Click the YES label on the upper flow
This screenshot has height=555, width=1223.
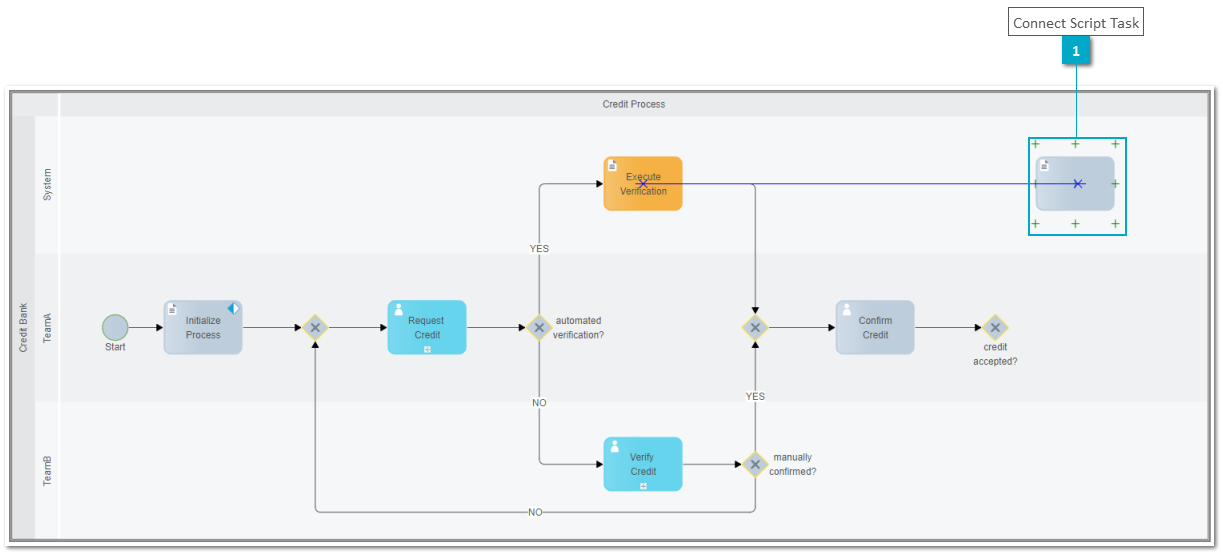pos(539,249)
